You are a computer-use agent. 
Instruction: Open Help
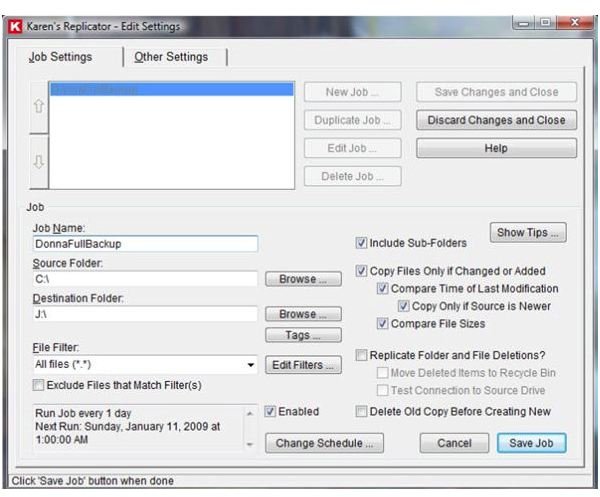click(496, 148)
